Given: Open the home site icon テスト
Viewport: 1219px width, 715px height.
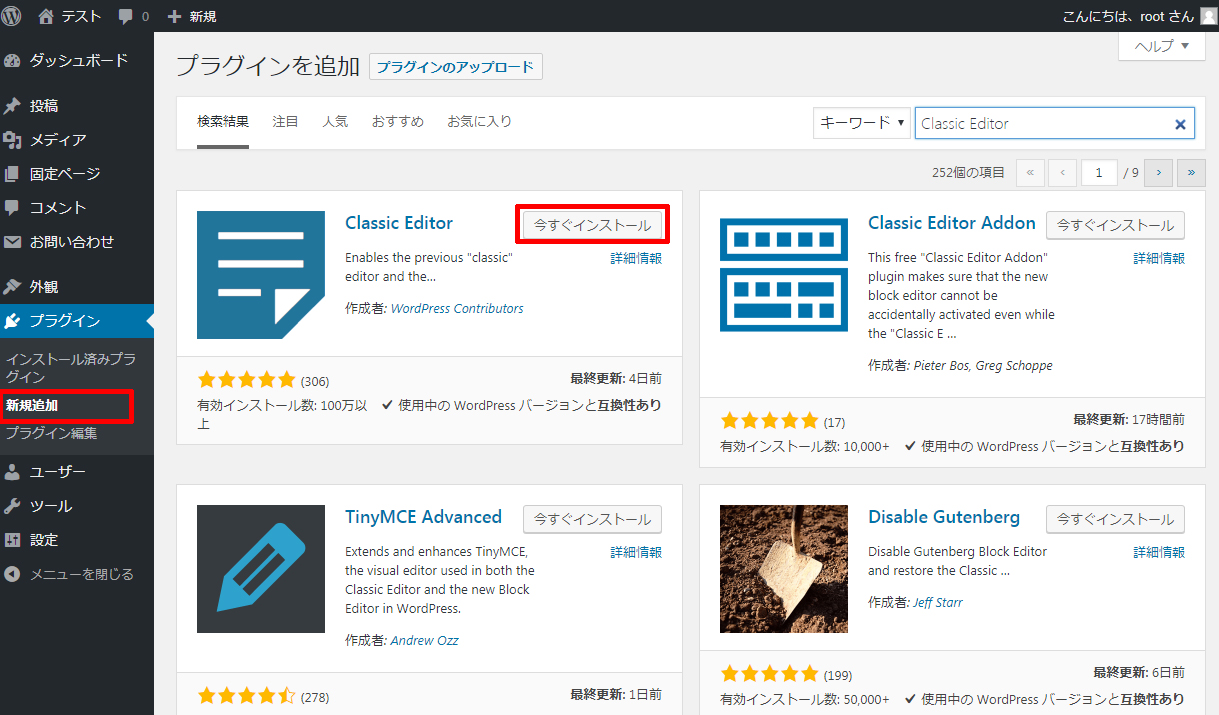Looking at the screenshot, I should tap(46, 16).
